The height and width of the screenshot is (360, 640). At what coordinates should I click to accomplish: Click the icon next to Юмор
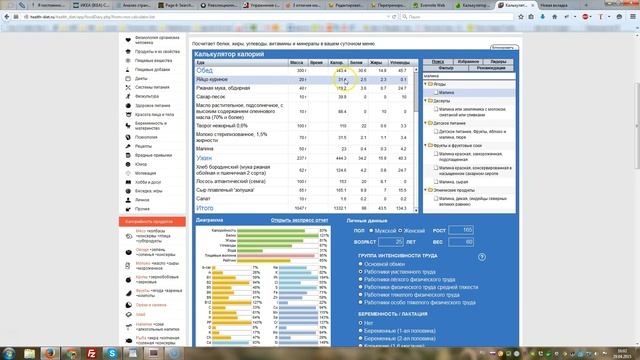click(x=128, y=164)
